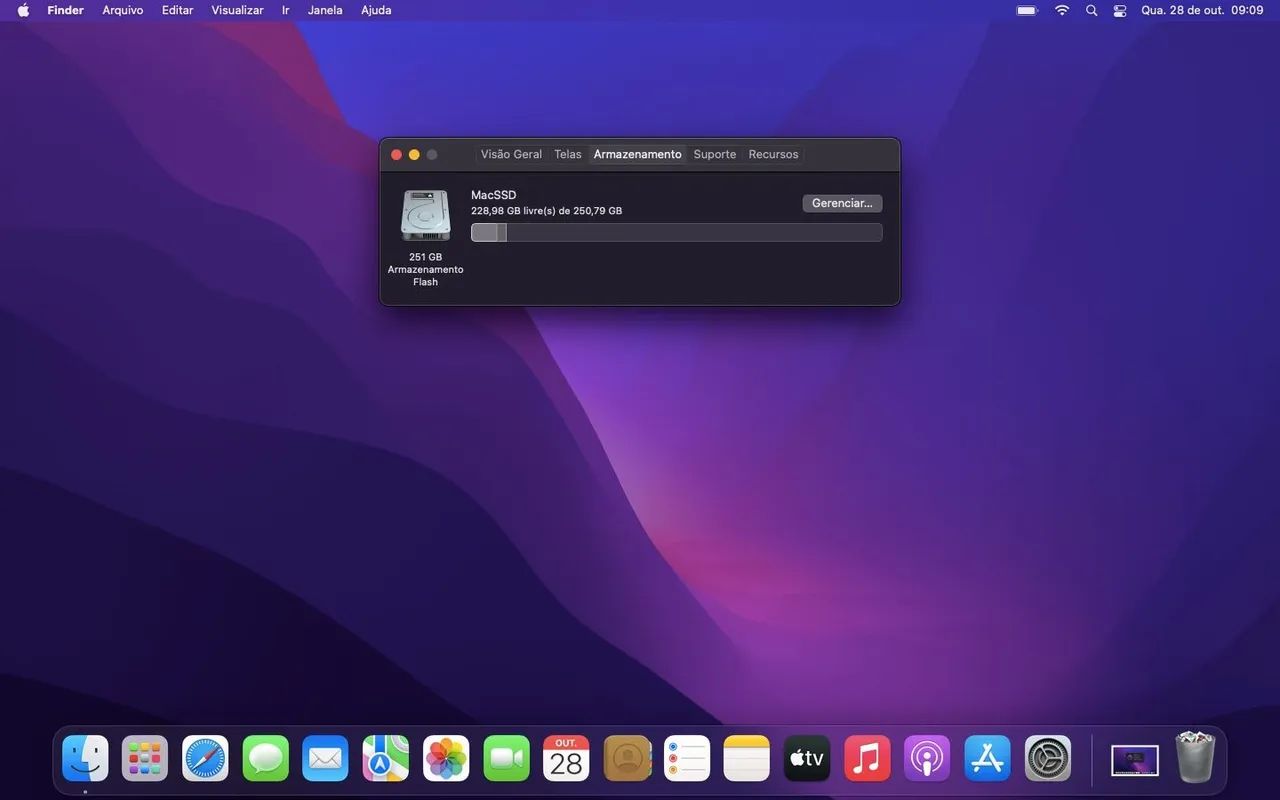Click the battery status icon

pyautogui.click(x=1028, y=10)
